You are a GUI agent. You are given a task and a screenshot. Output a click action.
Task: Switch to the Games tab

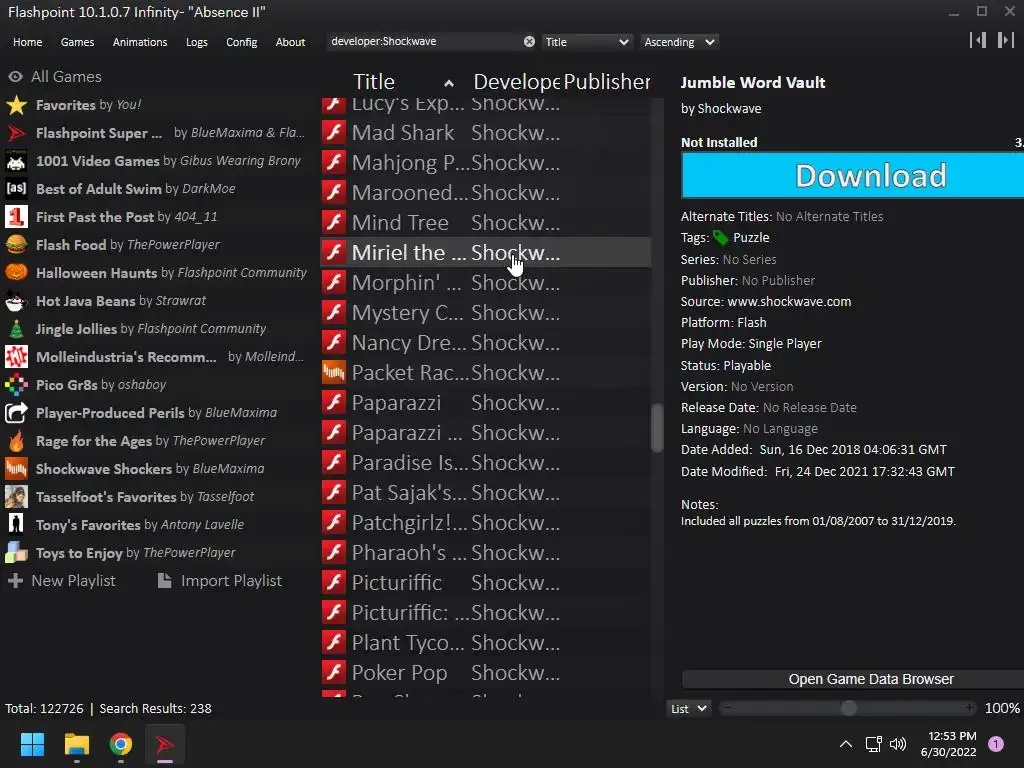[77, 42]
